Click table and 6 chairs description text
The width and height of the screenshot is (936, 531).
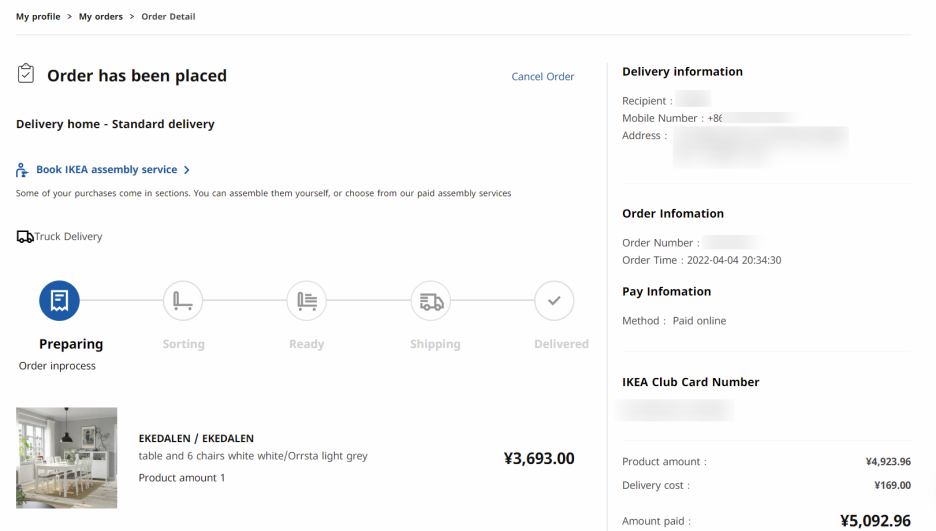click(x=253, y=456)
